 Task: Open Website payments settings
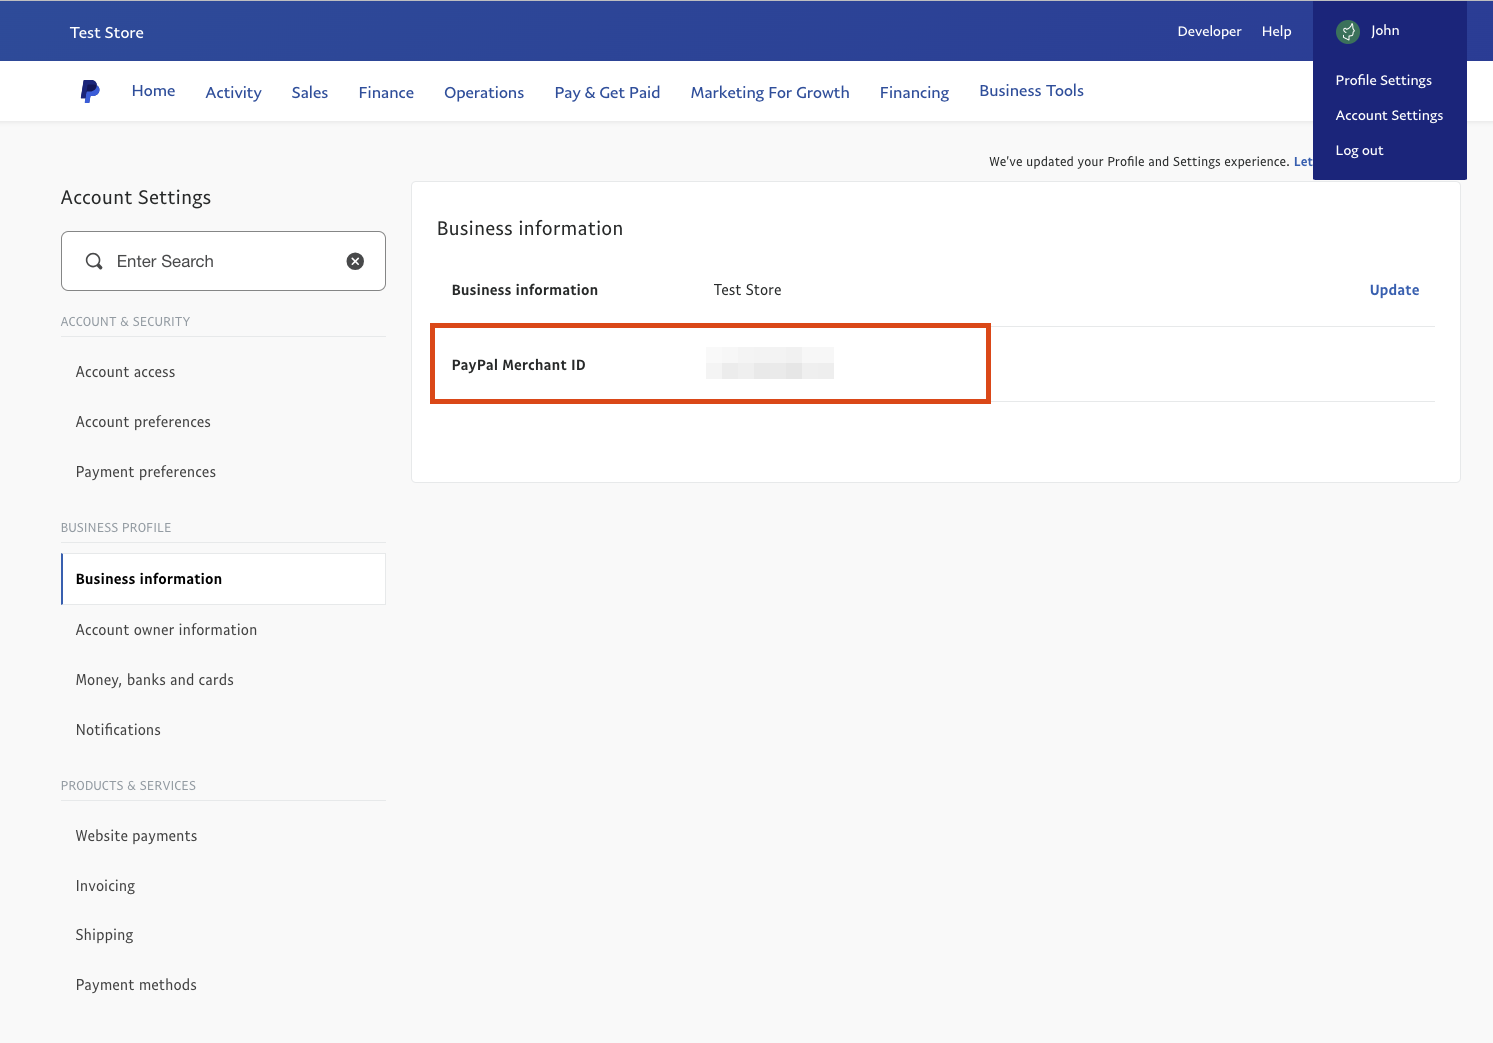pos(136,835)
